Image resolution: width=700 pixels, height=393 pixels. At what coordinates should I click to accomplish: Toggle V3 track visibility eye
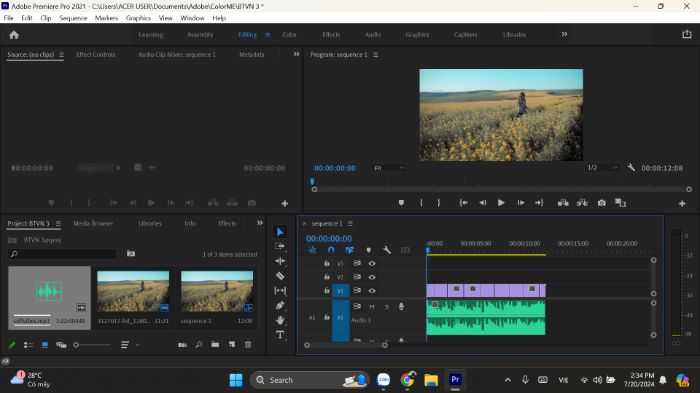pyautogui.click(x=371, y=263)
